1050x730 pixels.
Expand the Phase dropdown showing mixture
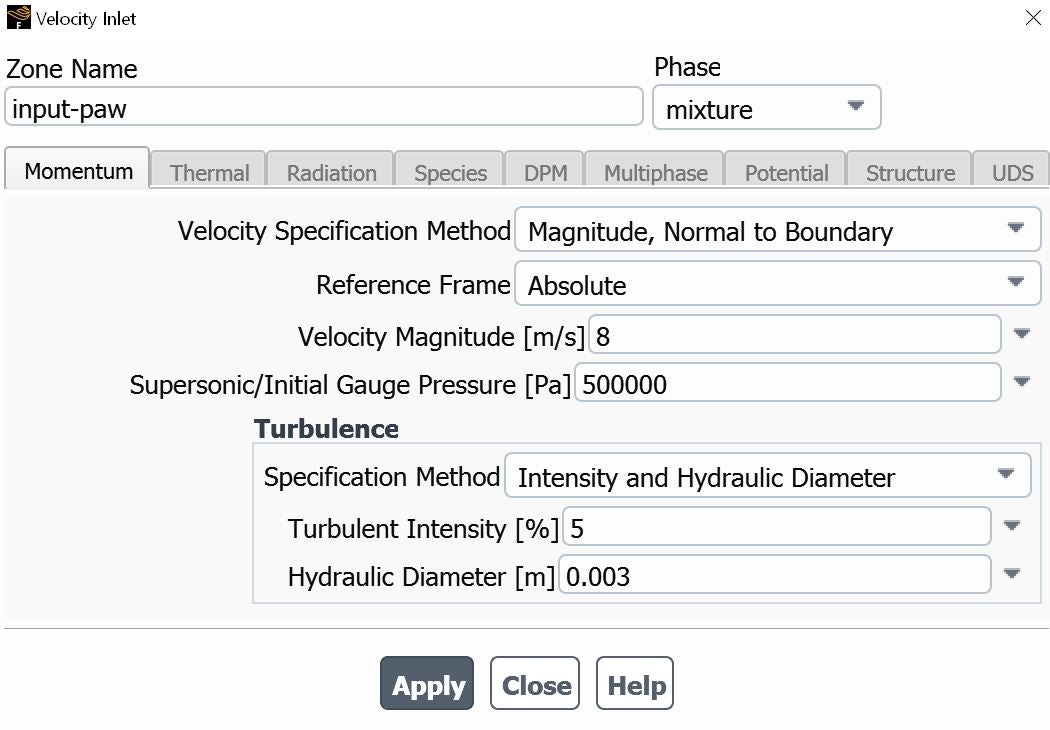coord(855,107)
